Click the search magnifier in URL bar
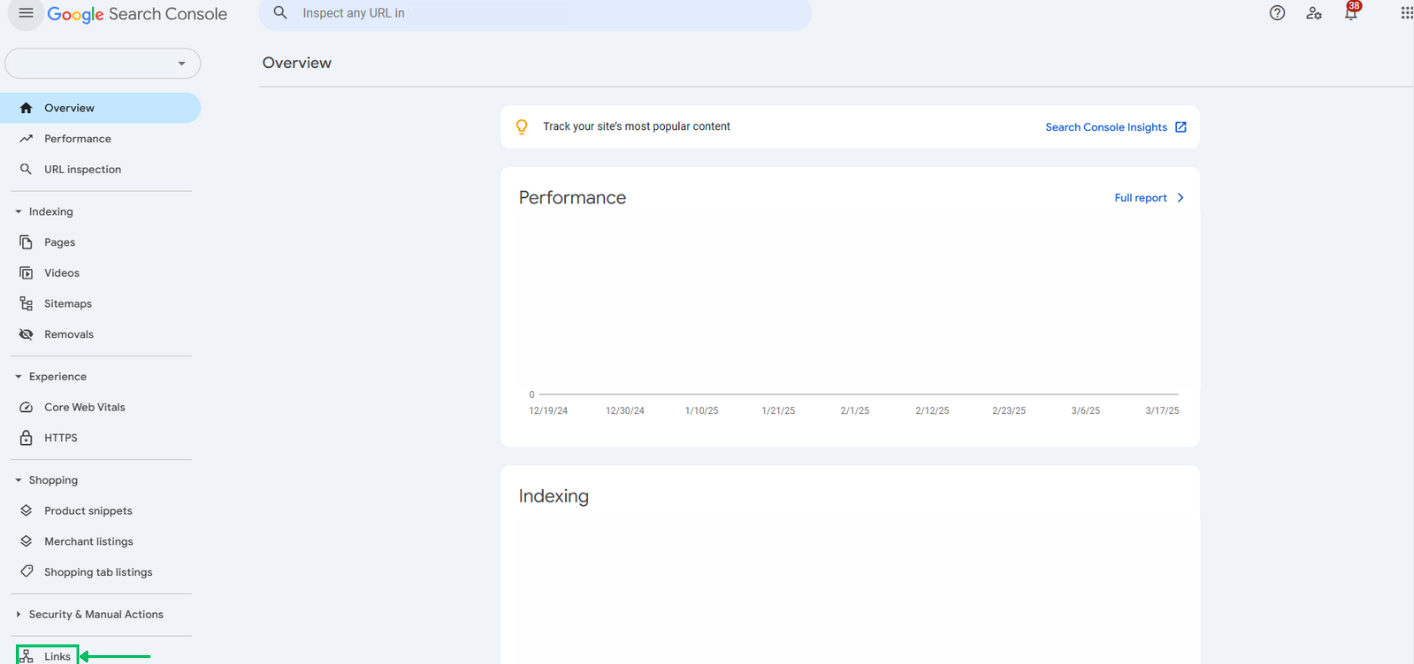Image resolution: width=1414 pixels, height=664 pixels. pyautogui.click(x=281, y=13)
